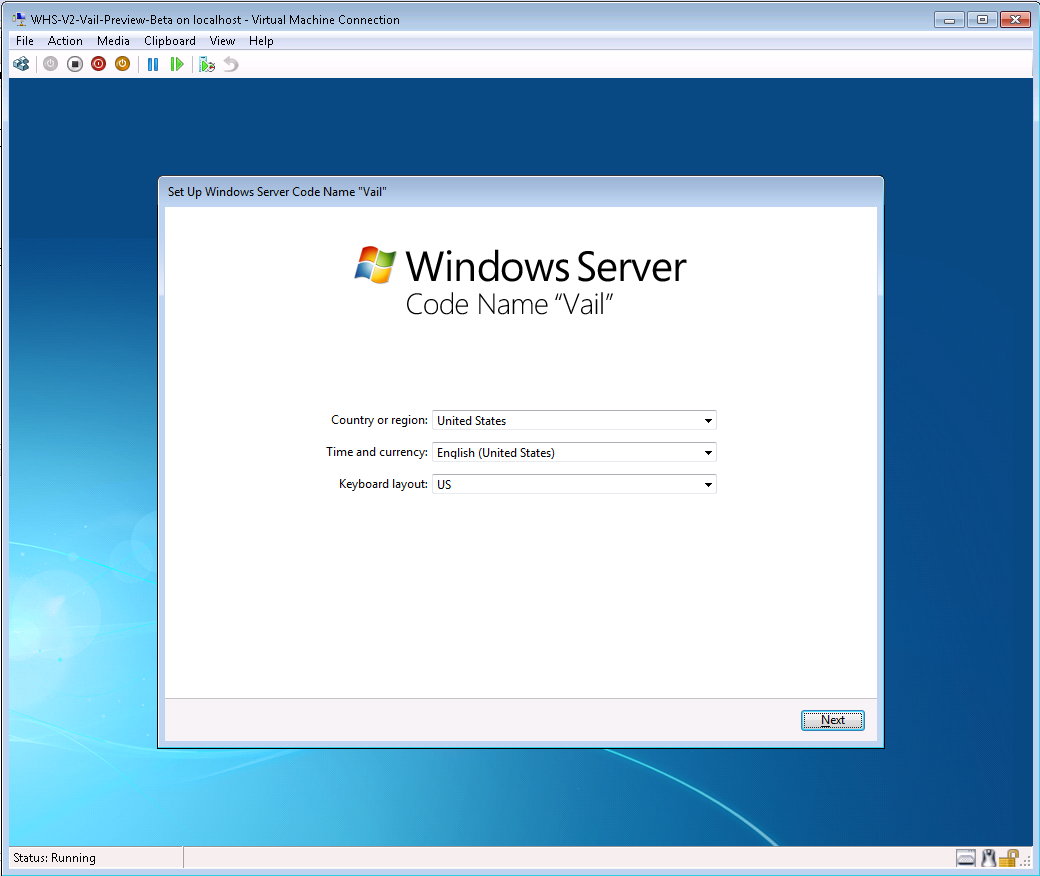1040x876 pixels.
Task: Open the Keyboard layout dropdown
Action: [x=708, y=485]
